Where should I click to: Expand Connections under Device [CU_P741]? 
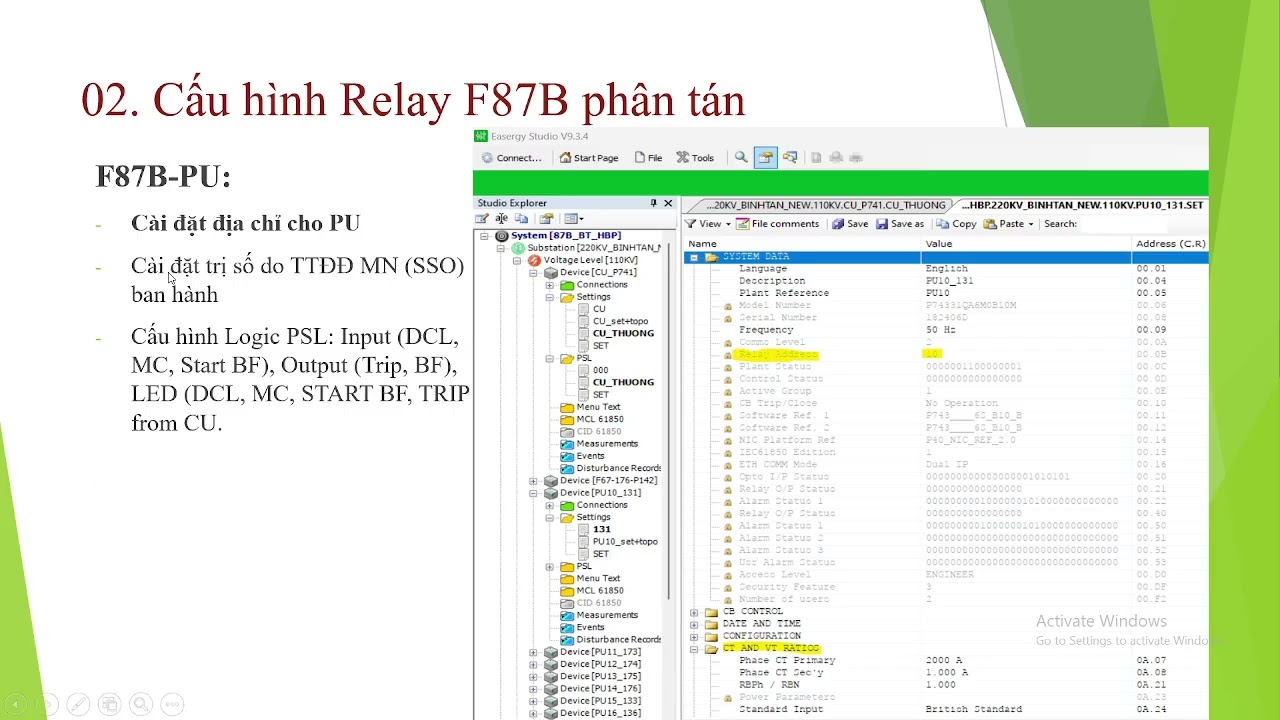click(x=549, y=285)
